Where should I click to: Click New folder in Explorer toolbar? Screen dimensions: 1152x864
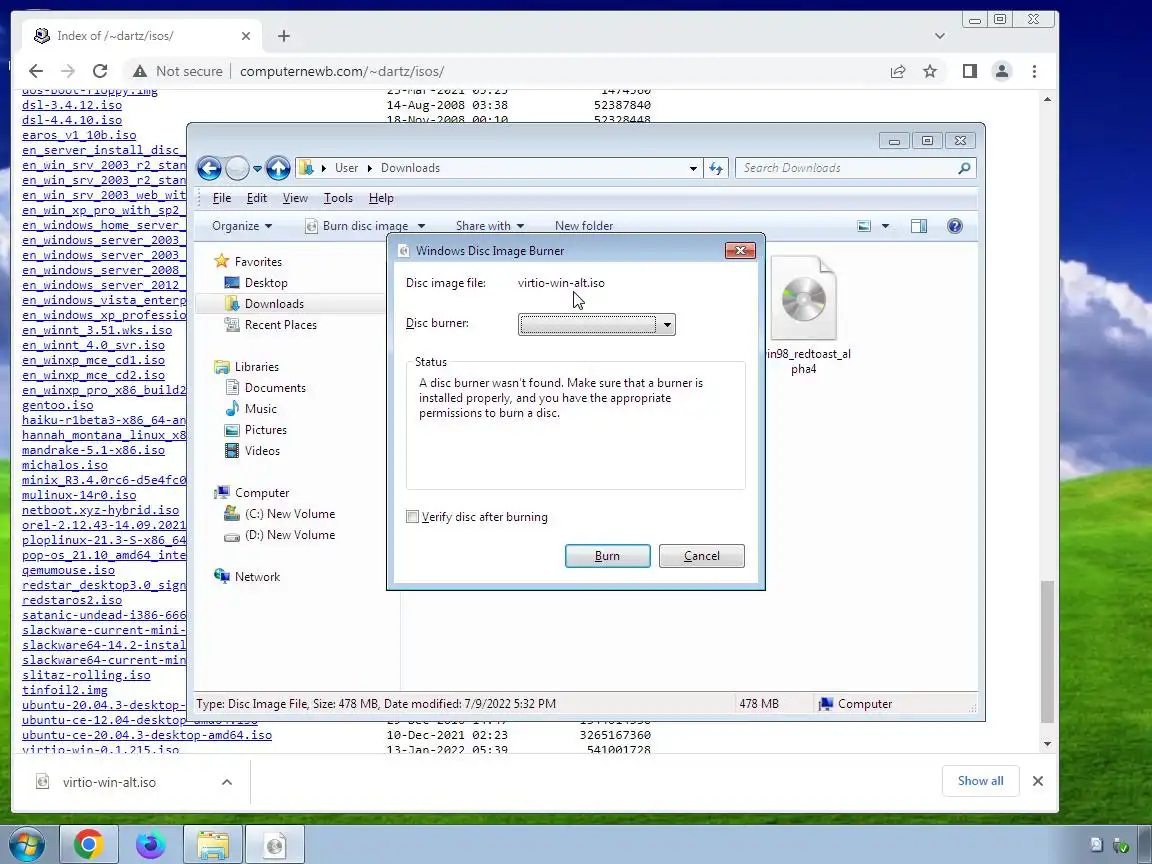[583, 226]
